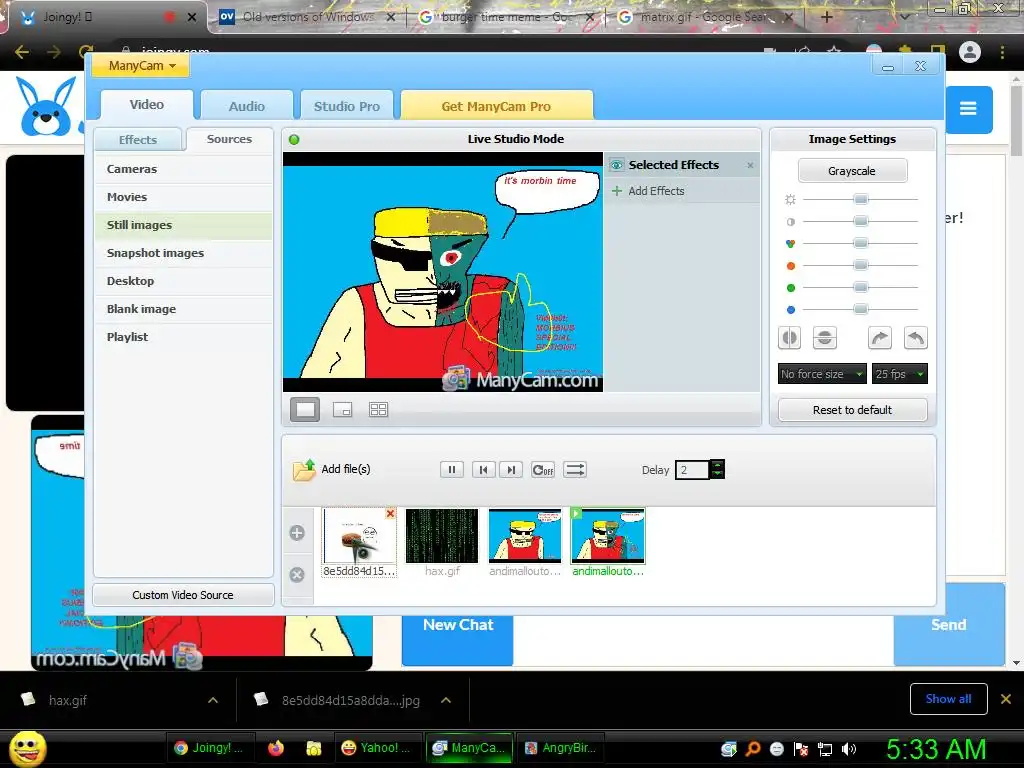
Task: Flip image horizontally icon
Action: tap(790, 338)
